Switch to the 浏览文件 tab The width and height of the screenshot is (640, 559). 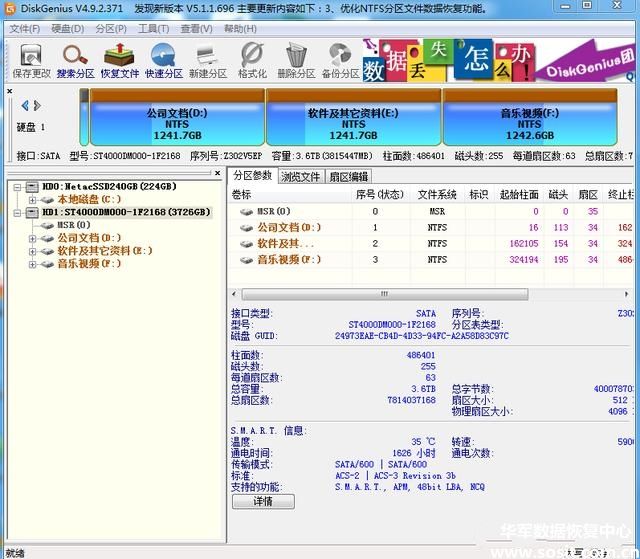[300, 176]
